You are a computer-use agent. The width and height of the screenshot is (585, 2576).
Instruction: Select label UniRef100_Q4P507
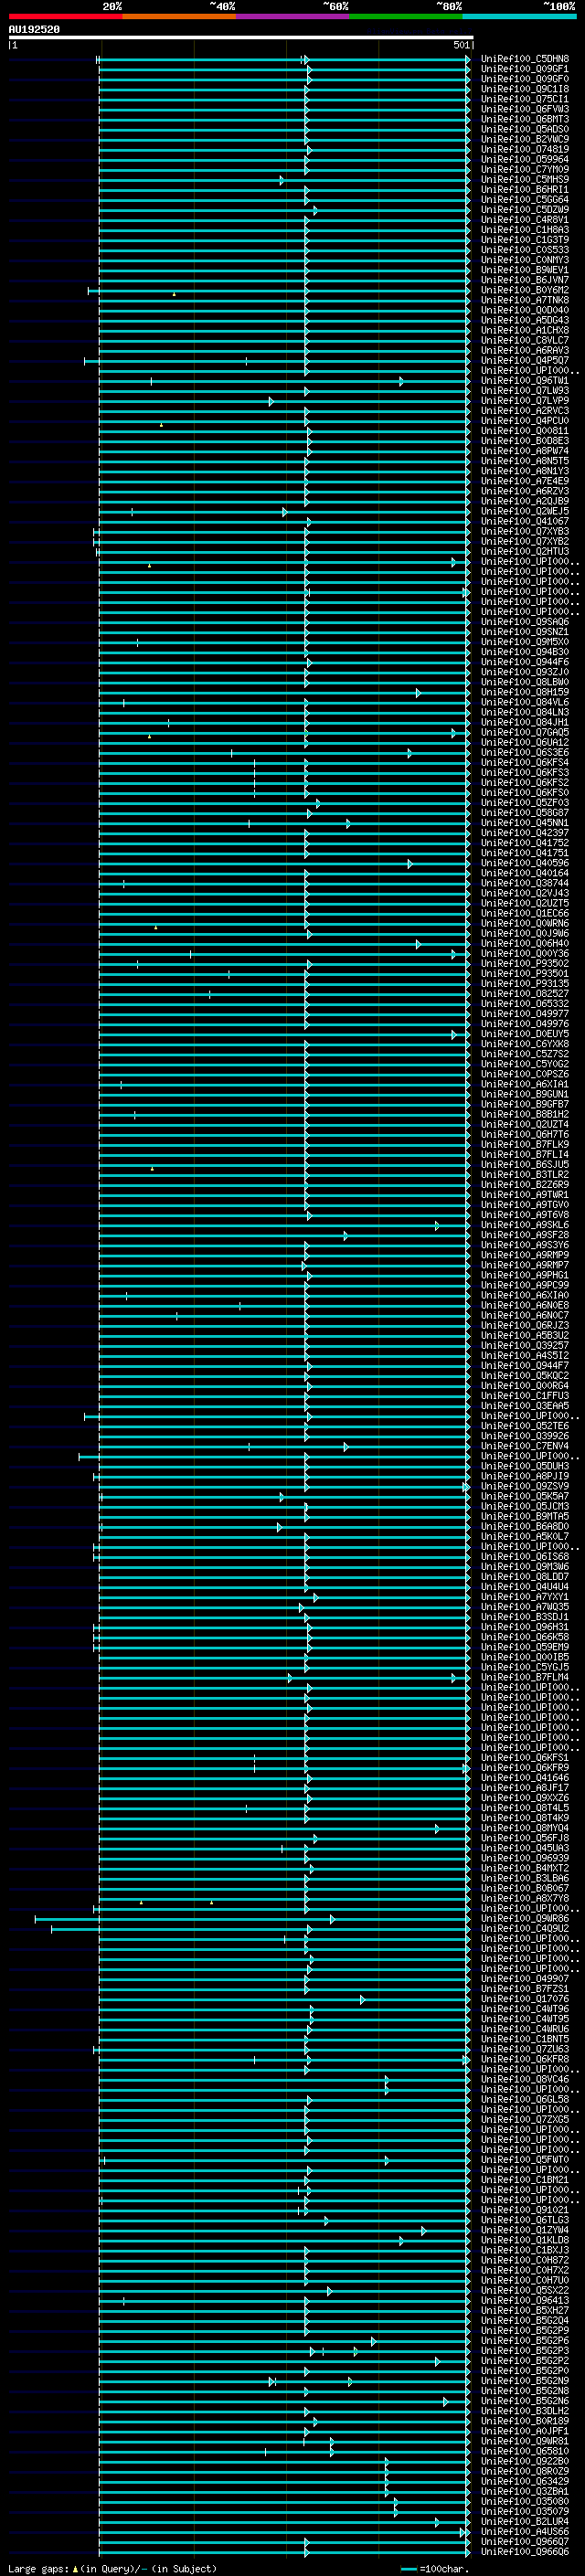[525, 361]
